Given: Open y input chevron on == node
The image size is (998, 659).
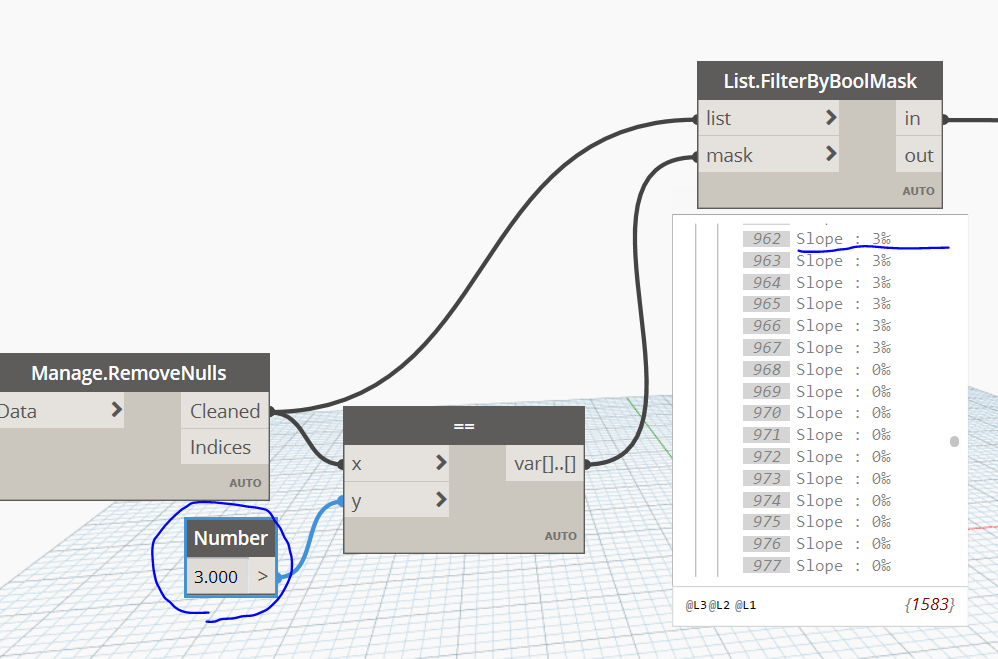Looking at the screenshot, I should [441, 499].
